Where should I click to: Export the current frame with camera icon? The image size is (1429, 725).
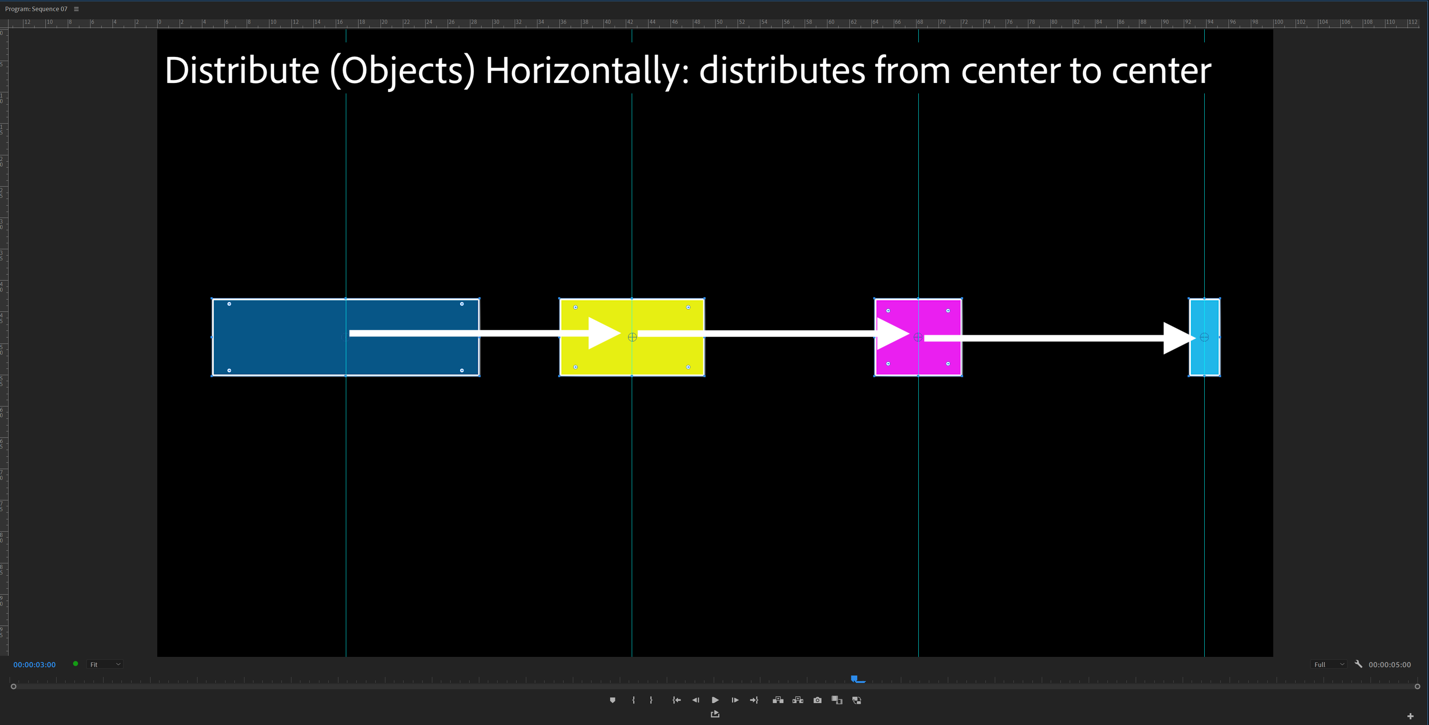817,700
